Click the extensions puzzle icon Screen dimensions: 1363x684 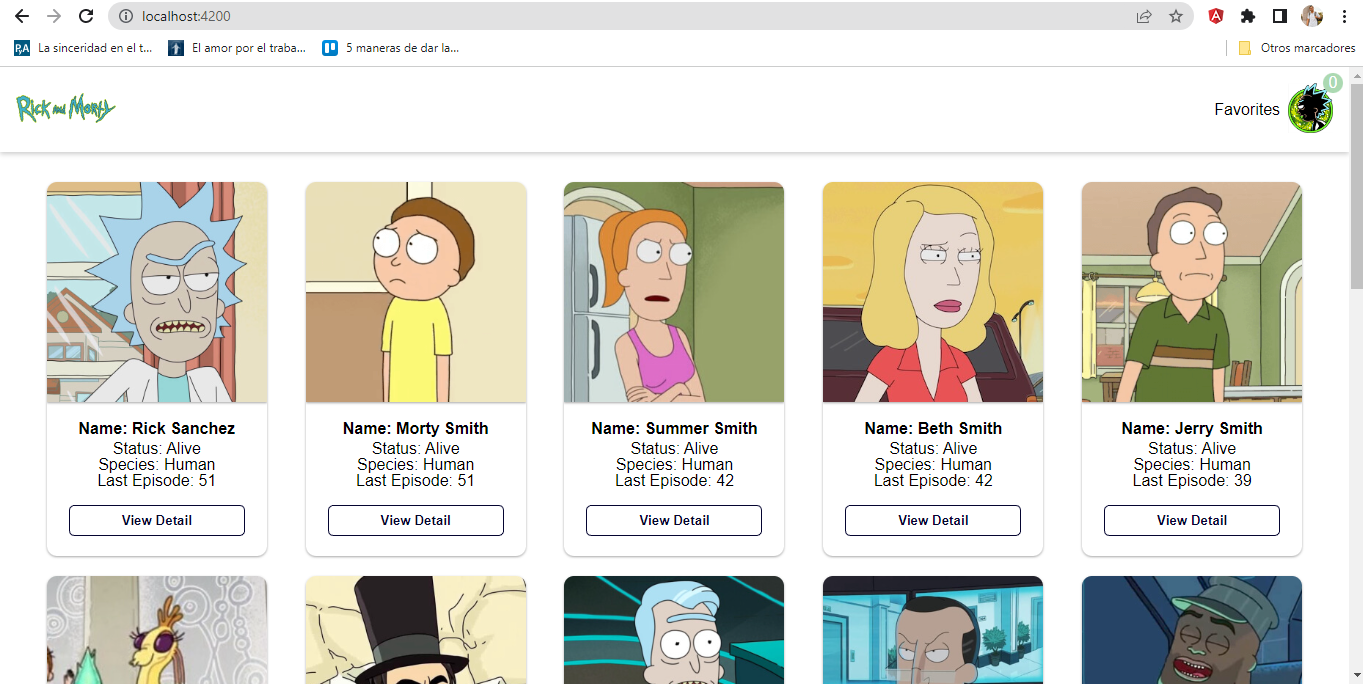[1249, 16]
